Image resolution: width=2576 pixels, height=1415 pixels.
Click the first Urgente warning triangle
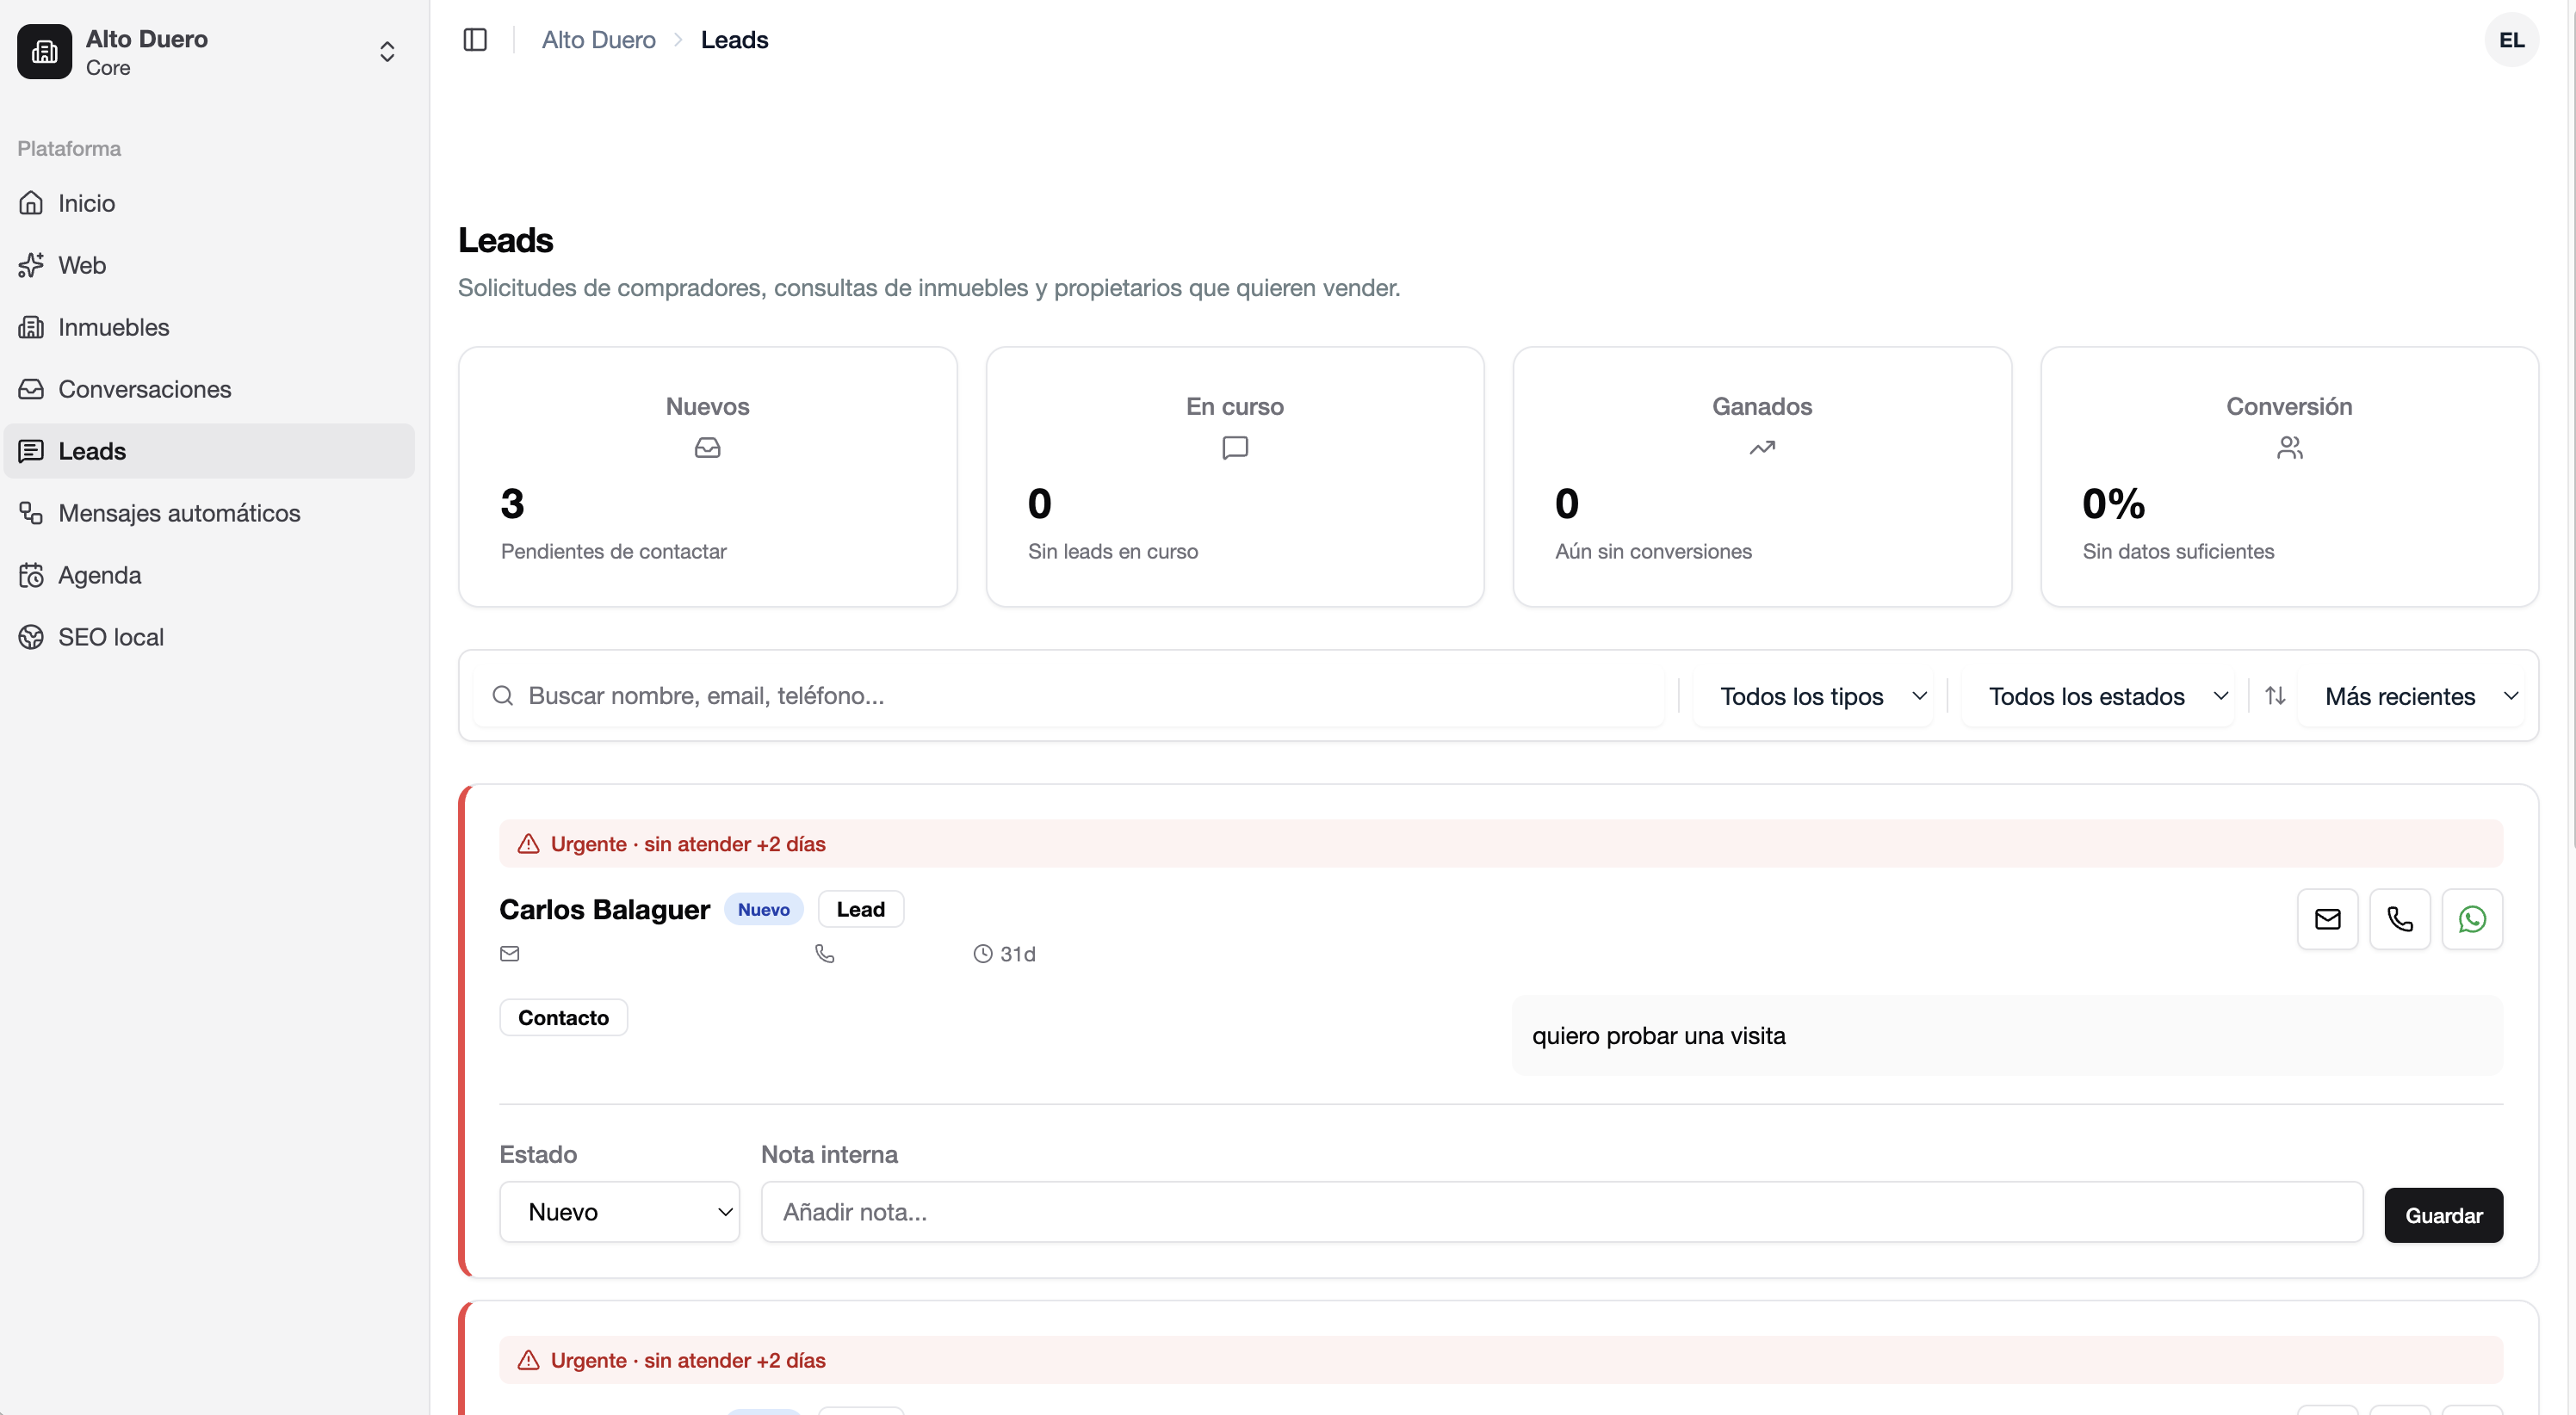528,843
